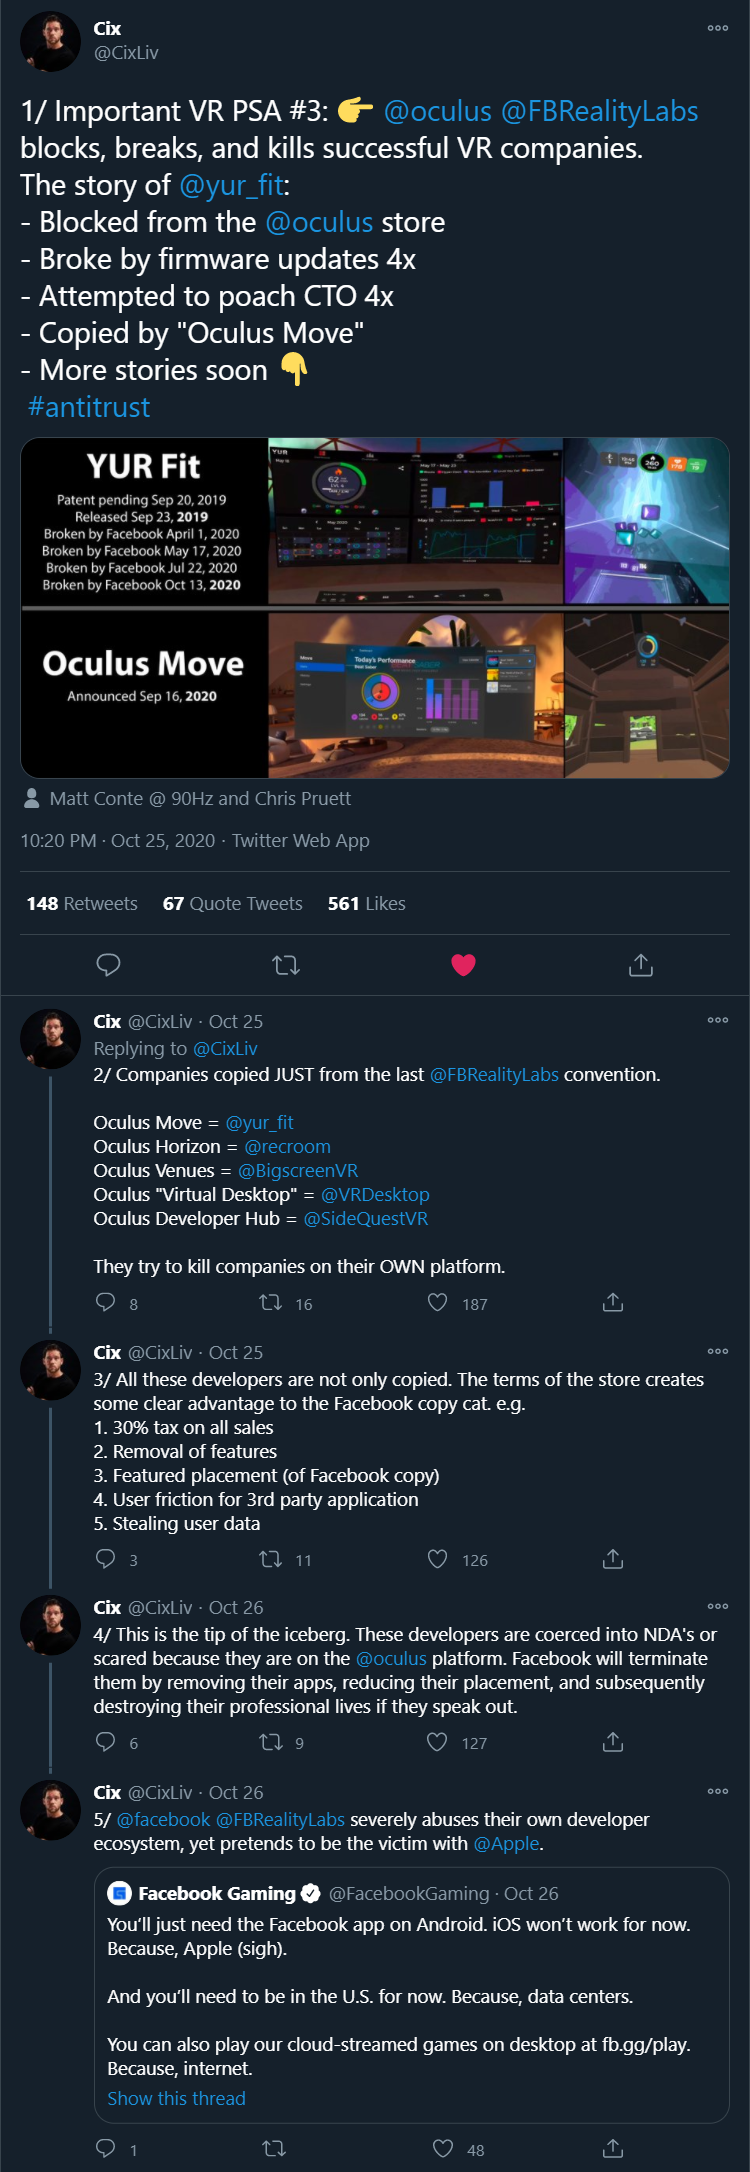Click the #antitrust hashtag
The image size is (750, 2172).
pos(89,407)
